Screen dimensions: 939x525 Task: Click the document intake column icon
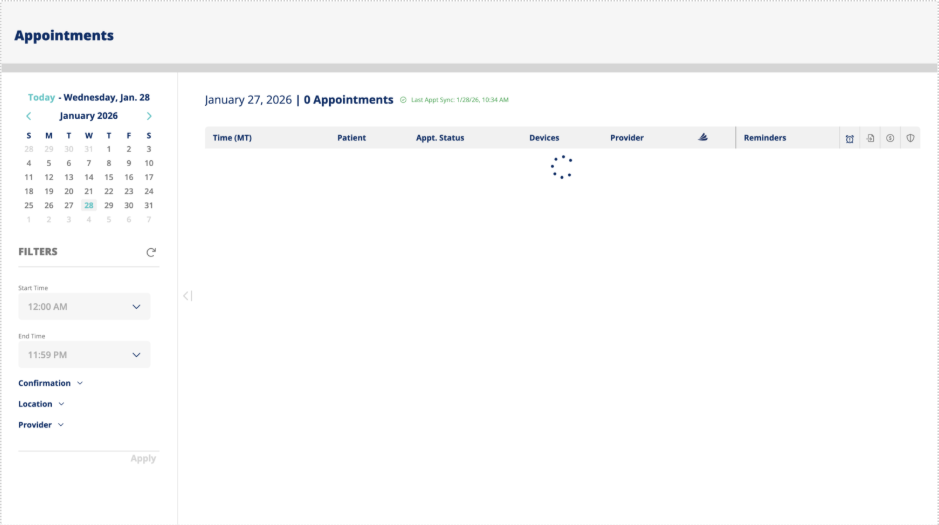870,138
